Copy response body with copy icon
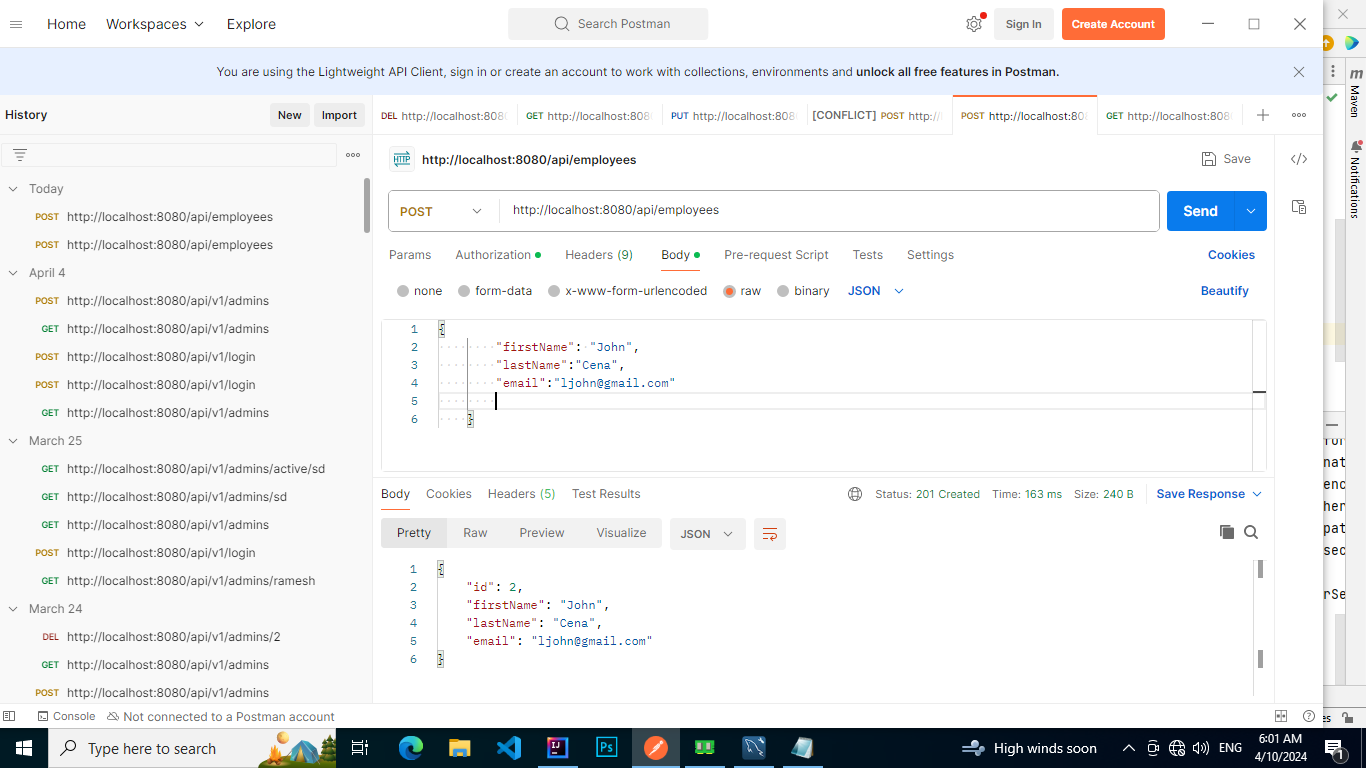The height and width of the screenshot is (768, 1366). pos(1227,532)
